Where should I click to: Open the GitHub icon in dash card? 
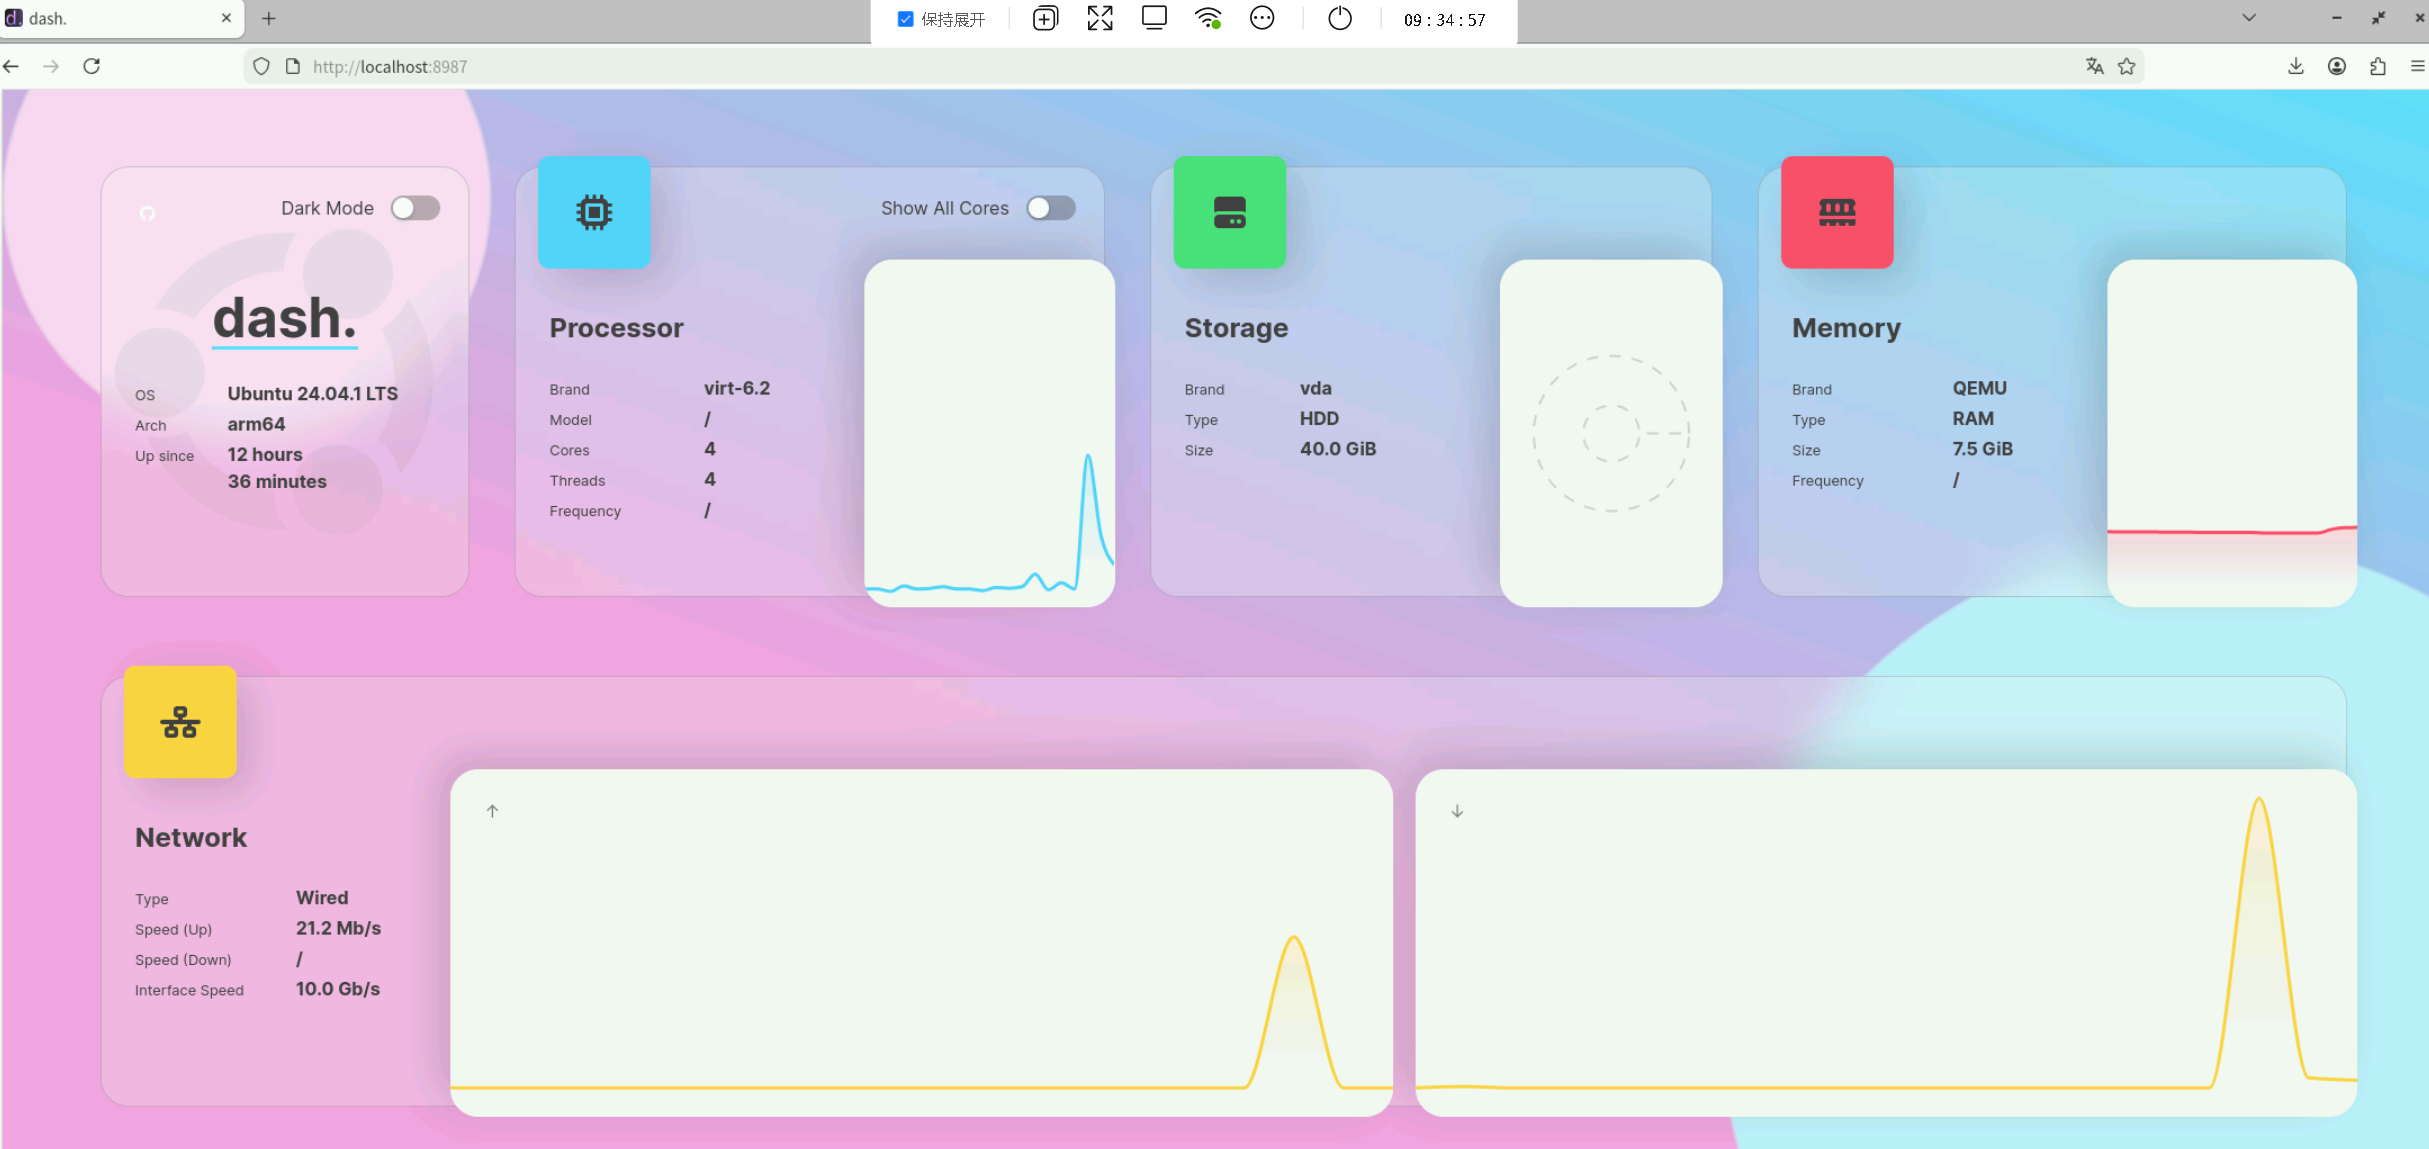(x=147, y=213)
